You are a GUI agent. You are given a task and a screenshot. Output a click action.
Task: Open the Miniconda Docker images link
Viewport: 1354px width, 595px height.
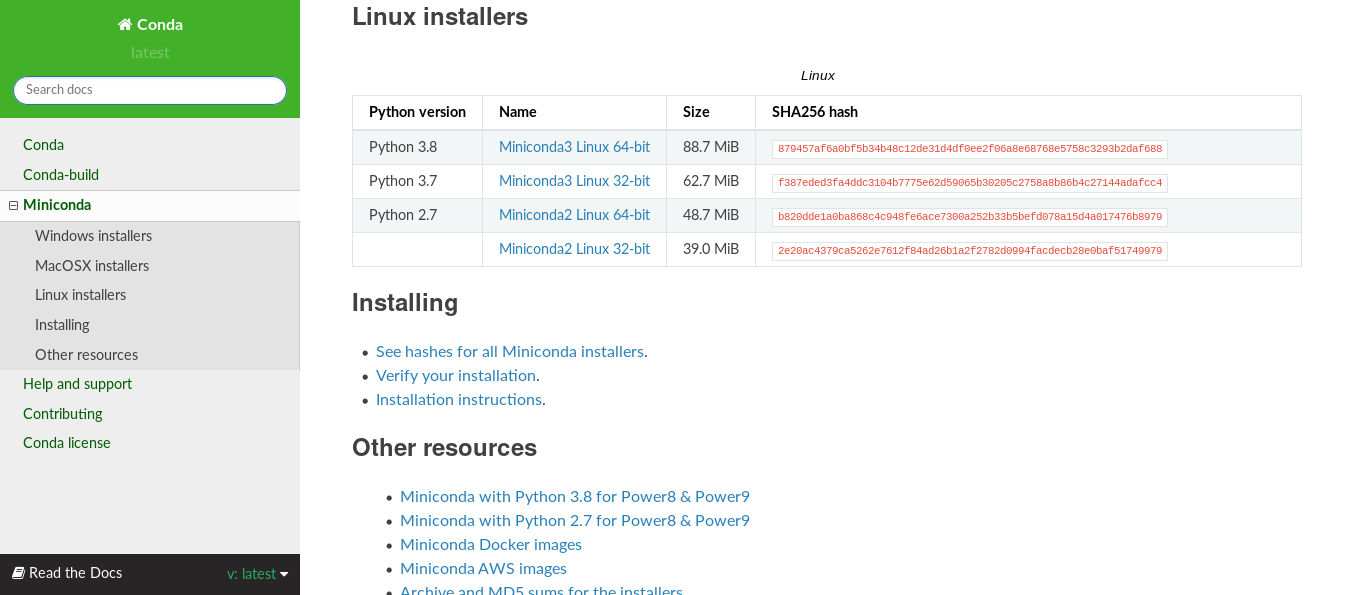click(x=490, y=545)
